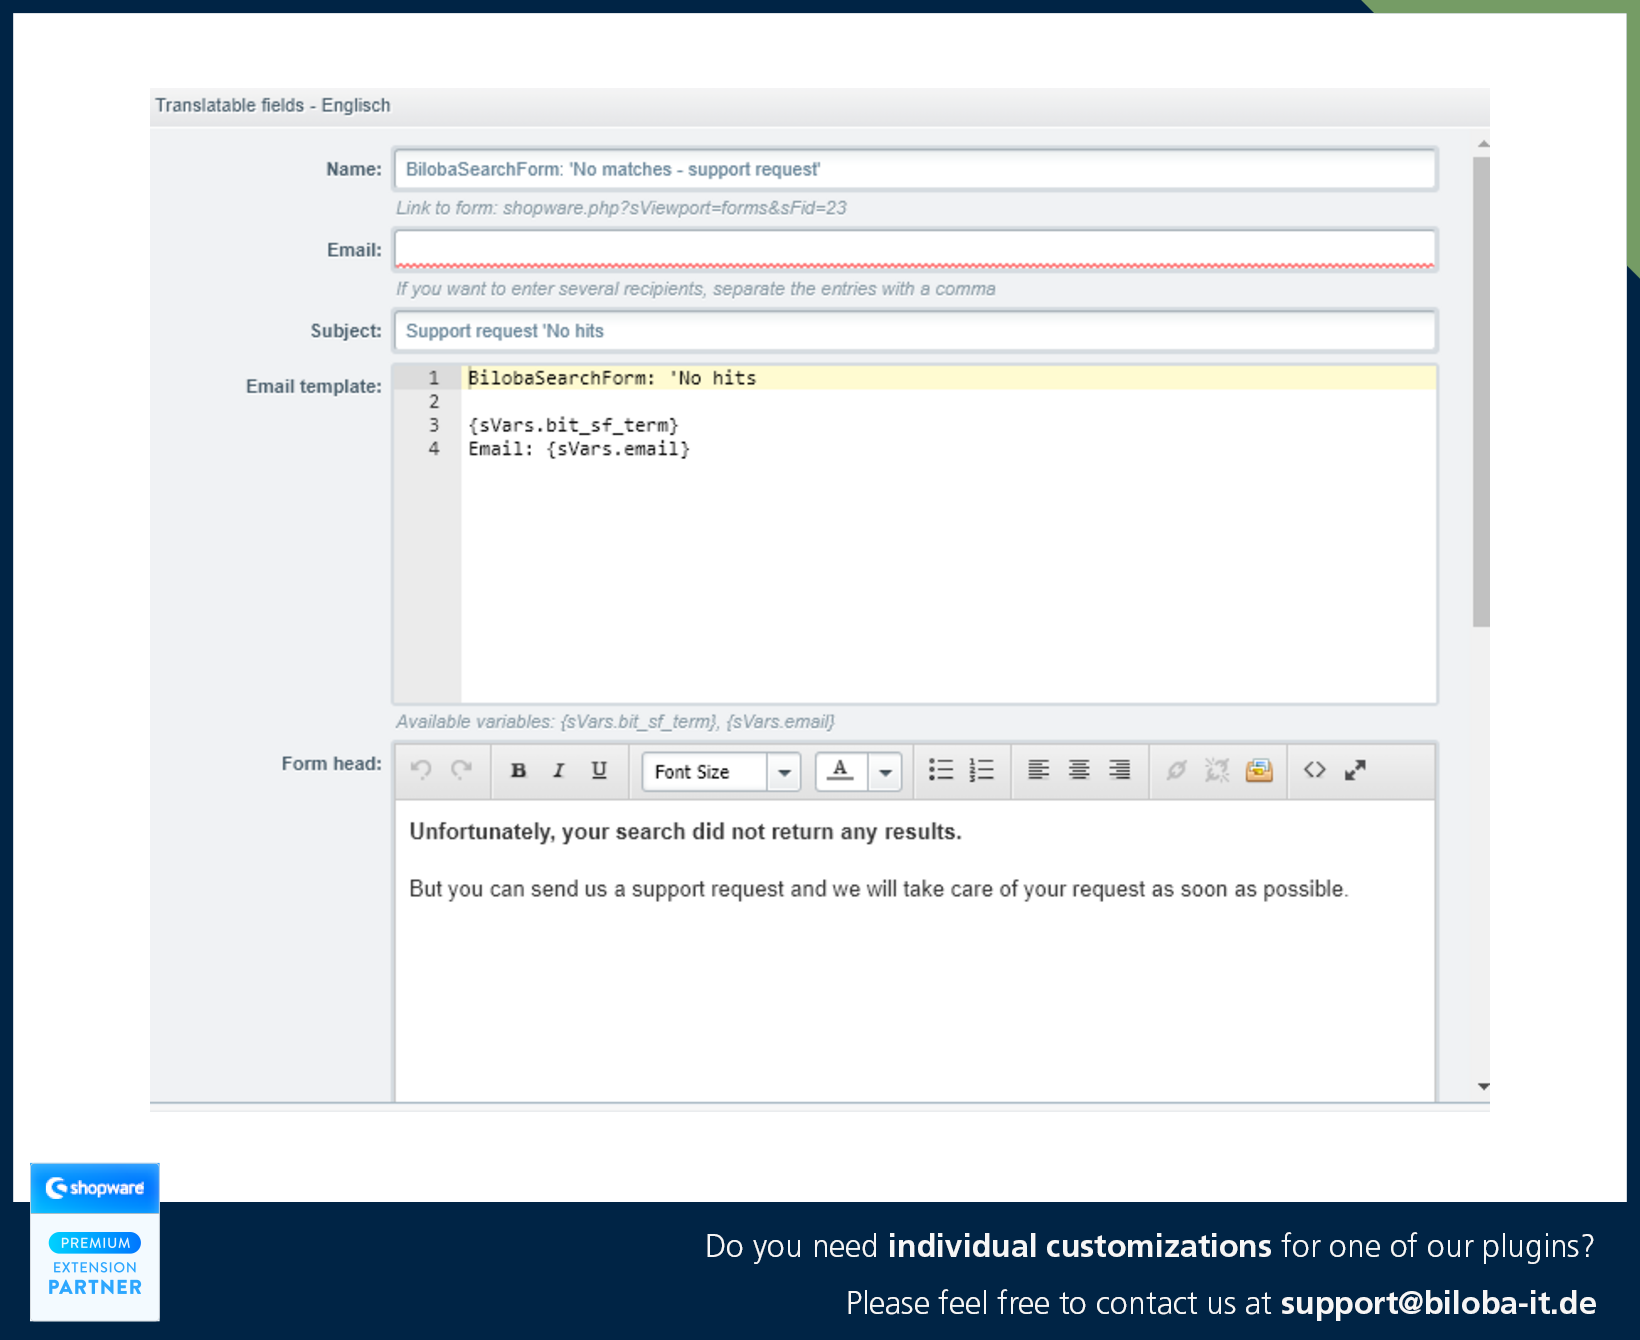Apply the text color button
1640x1340 pixels.
coord(841,771)
